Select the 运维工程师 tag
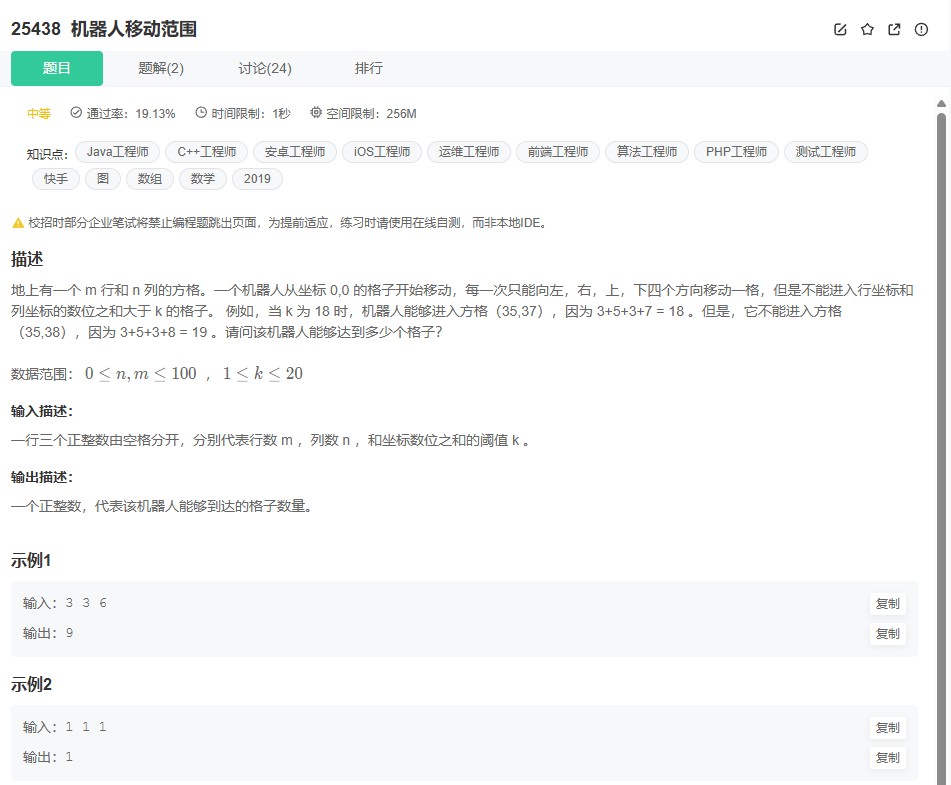Screen dimensions: 951x785 [469, 152]
